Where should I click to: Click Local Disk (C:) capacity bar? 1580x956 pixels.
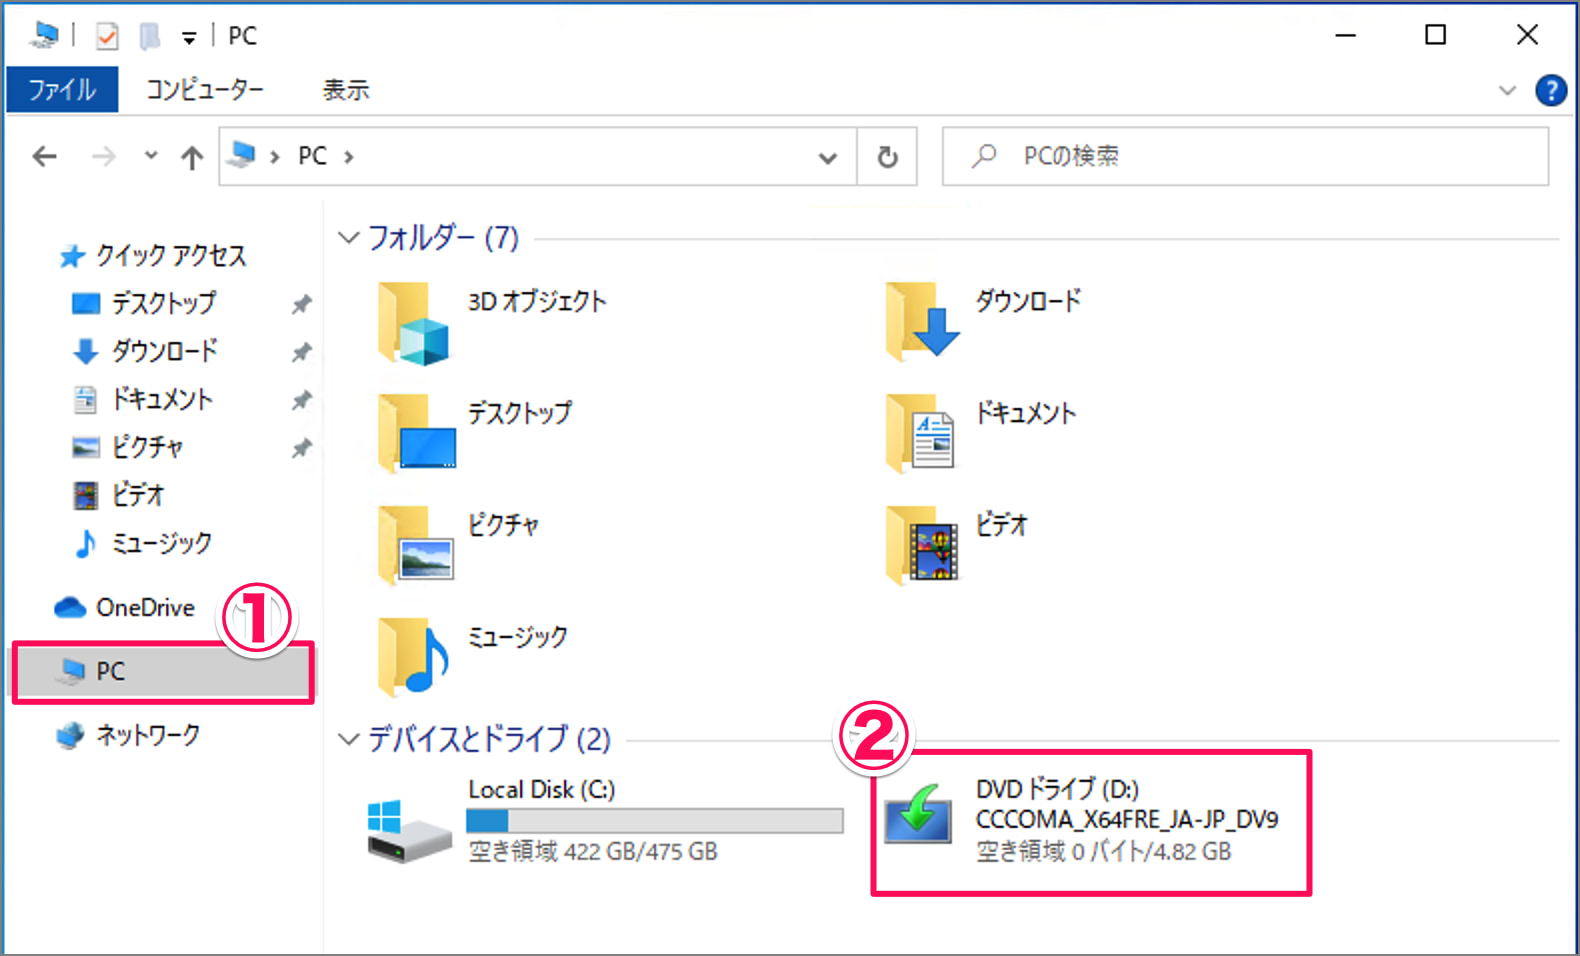(x=655, y=821)
